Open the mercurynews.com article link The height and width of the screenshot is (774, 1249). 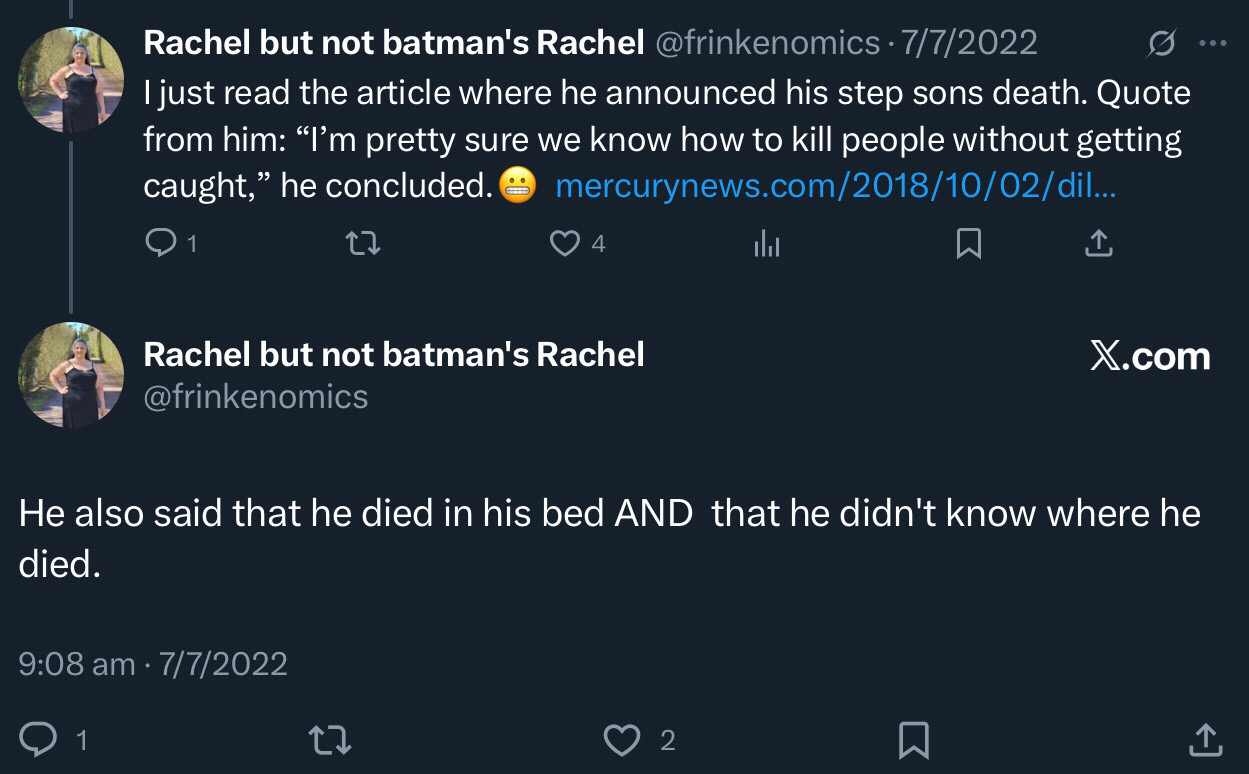pos(835,186)
